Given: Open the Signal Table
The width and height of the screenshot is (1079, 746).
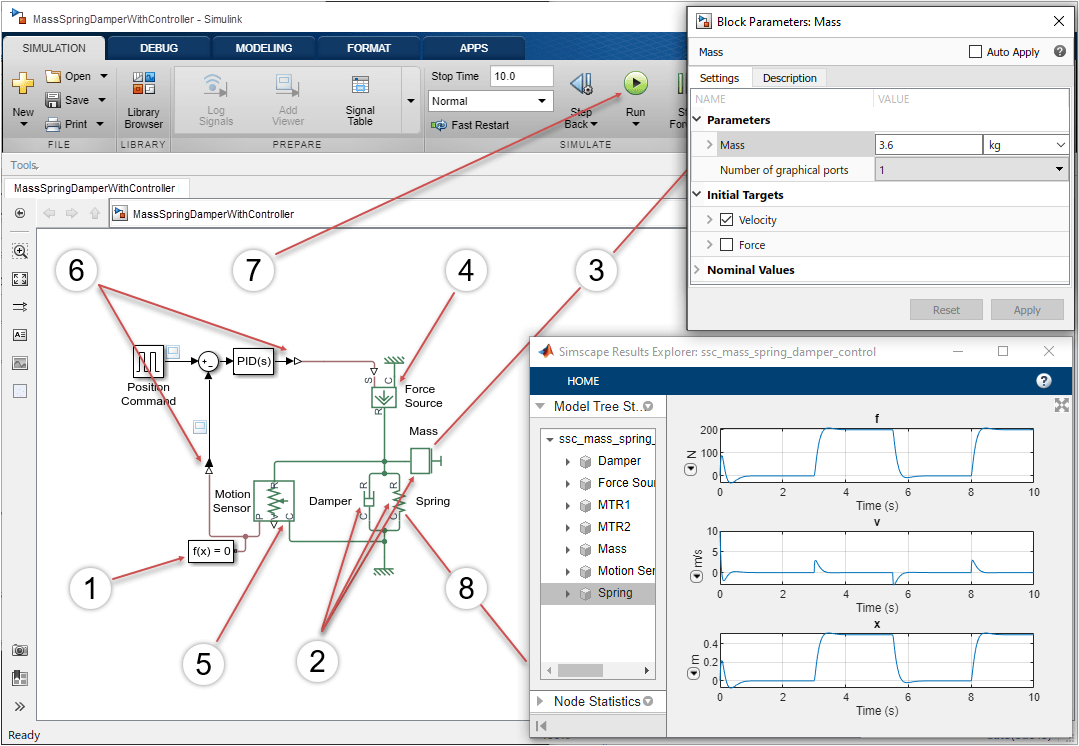Looking at the screenshot, I should click(360, 100).
